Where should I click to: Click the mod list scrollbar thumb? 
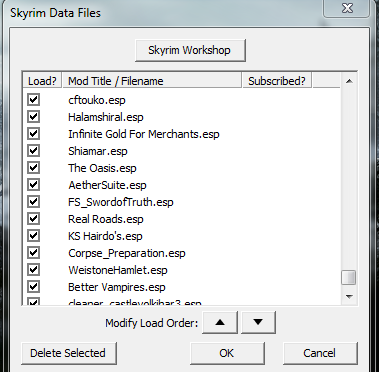[349, 277]
